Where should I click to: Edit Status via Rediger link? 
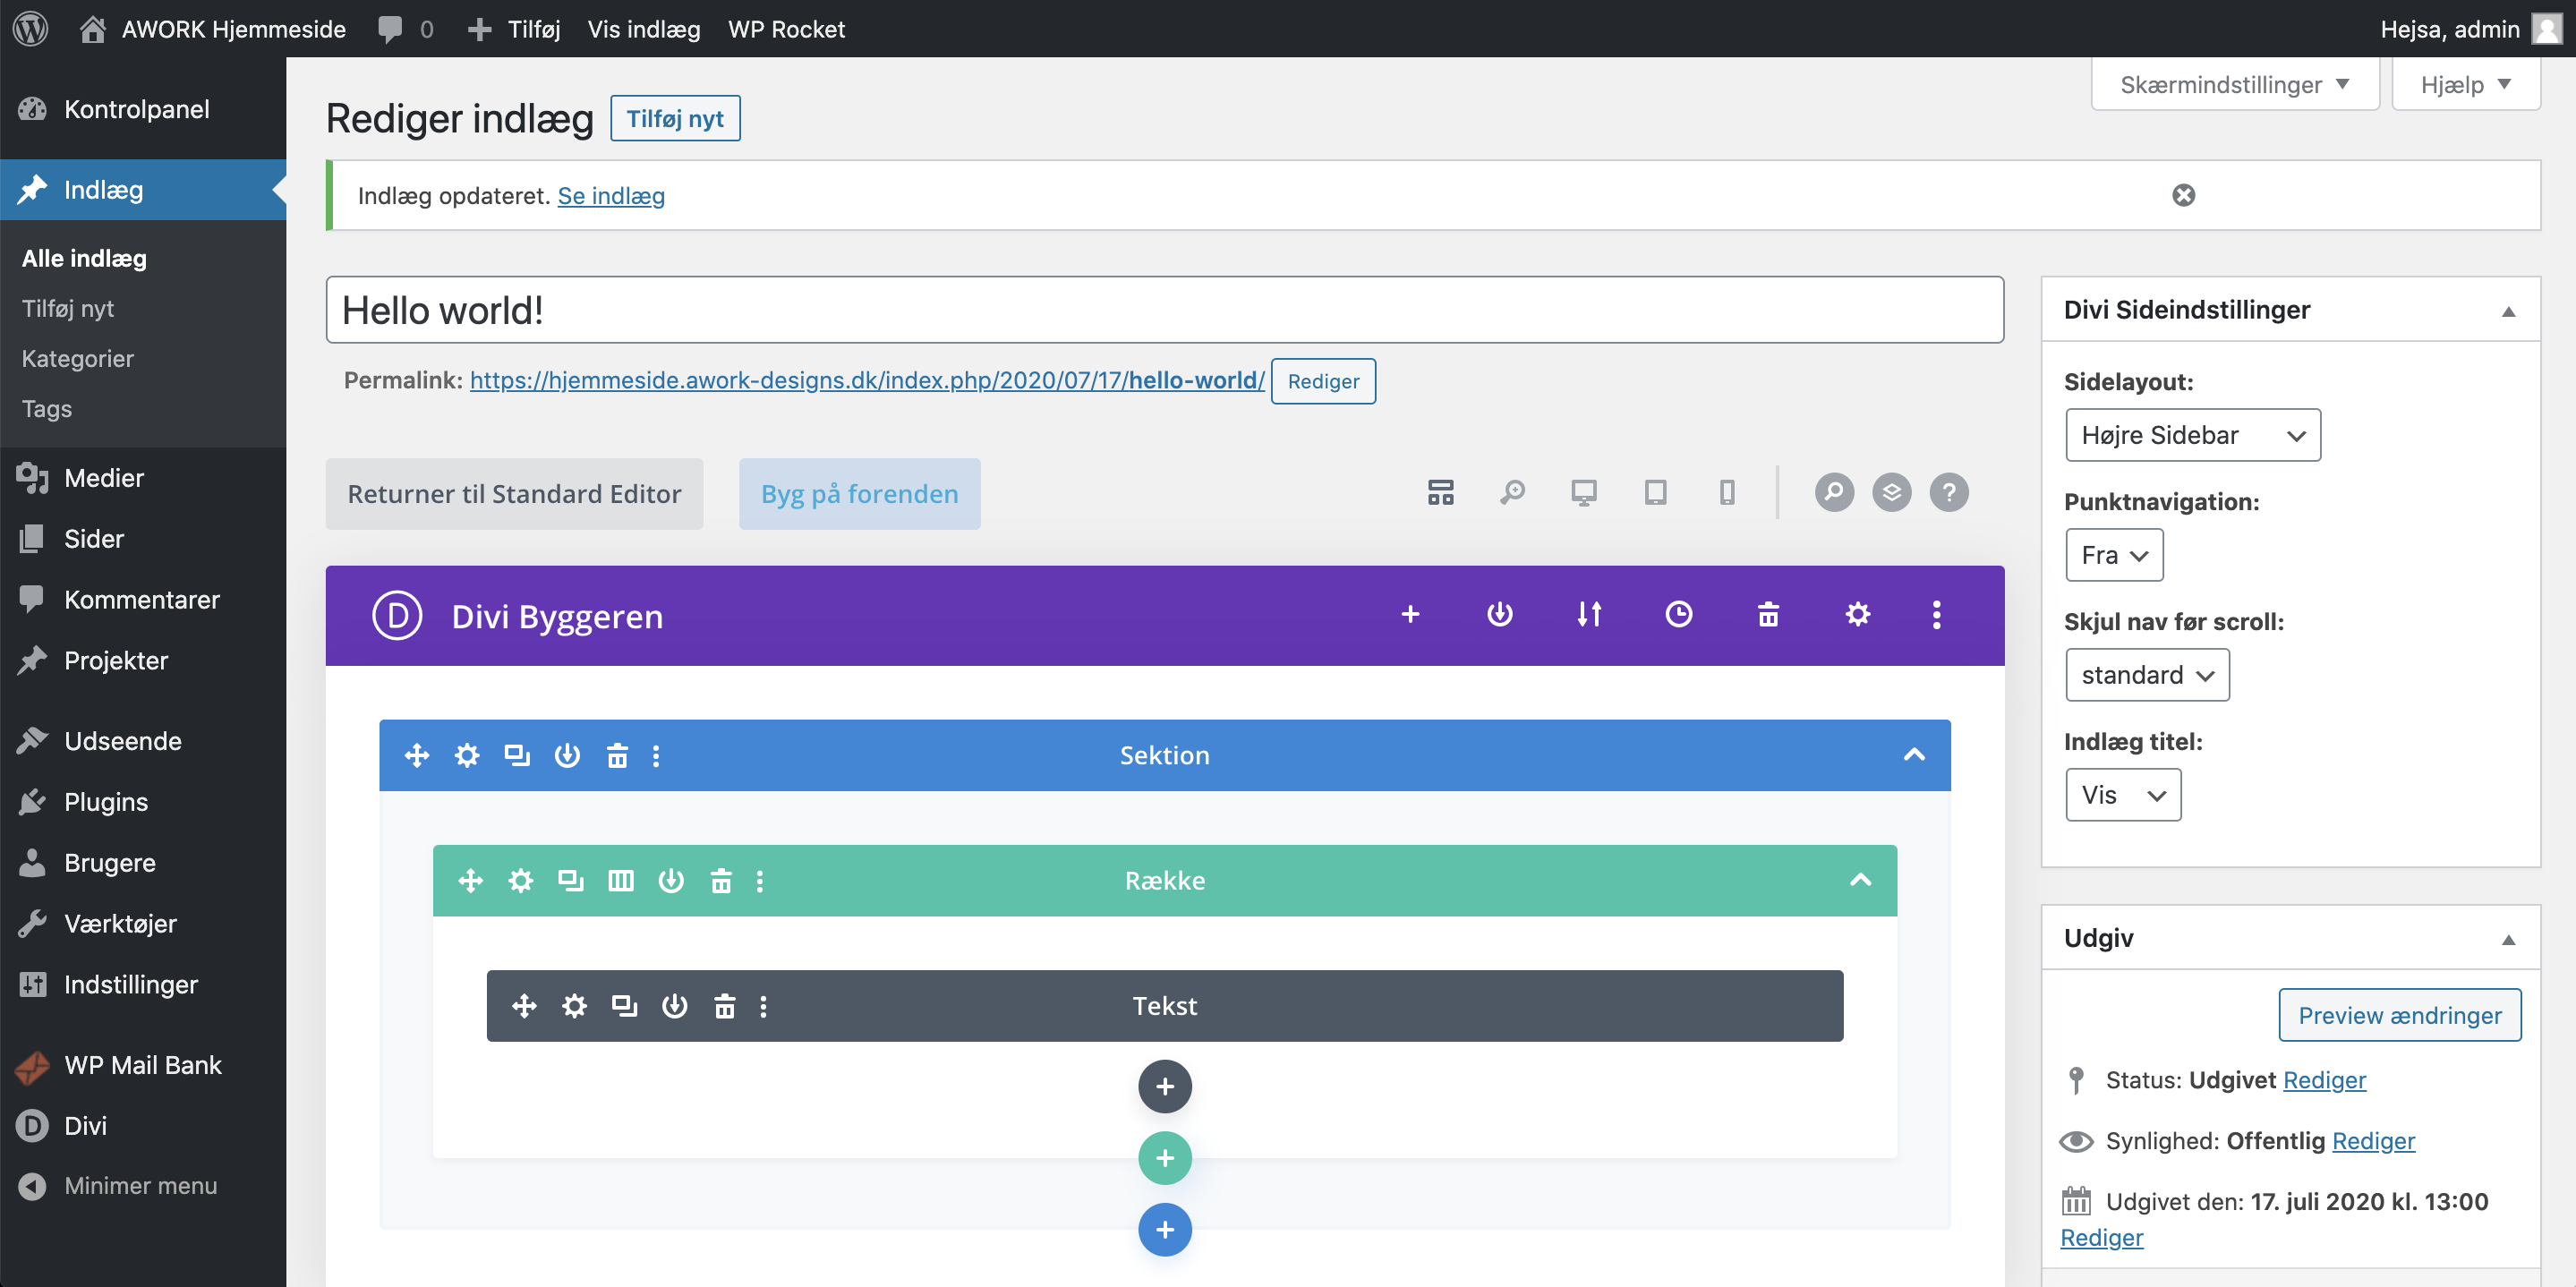(x=2324, y=1080)
